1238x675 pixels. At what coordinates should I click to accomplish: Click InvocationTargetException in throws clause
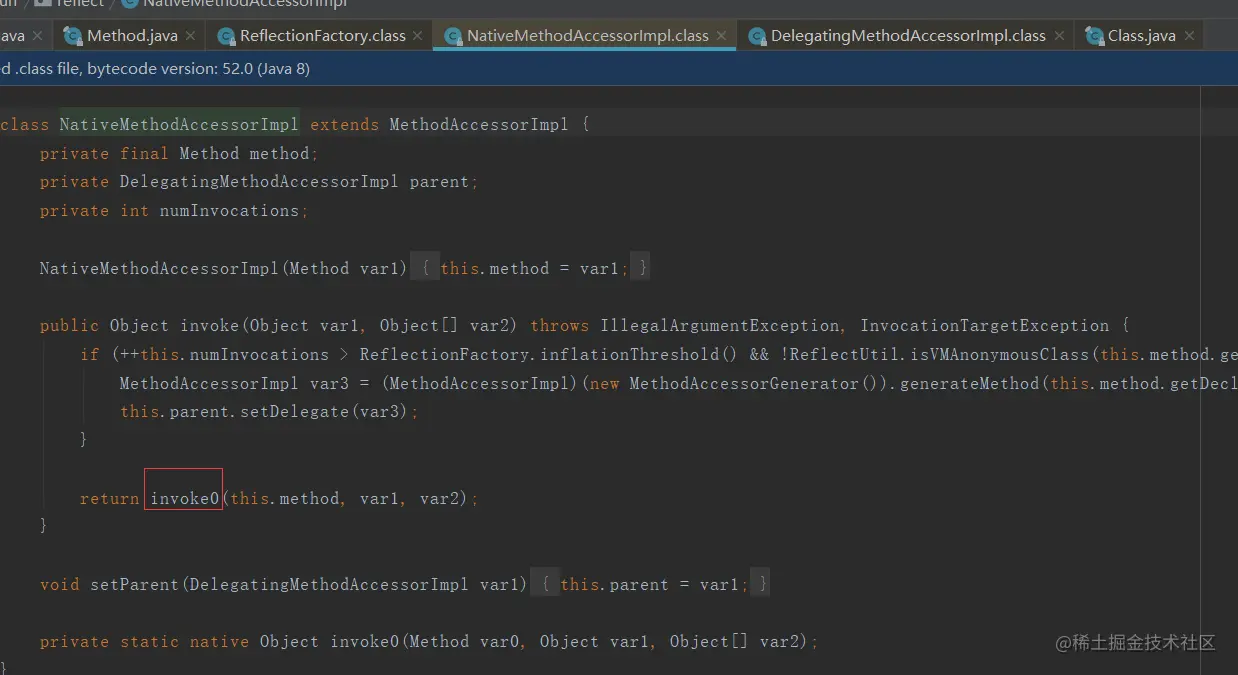(x=984, y=326)
